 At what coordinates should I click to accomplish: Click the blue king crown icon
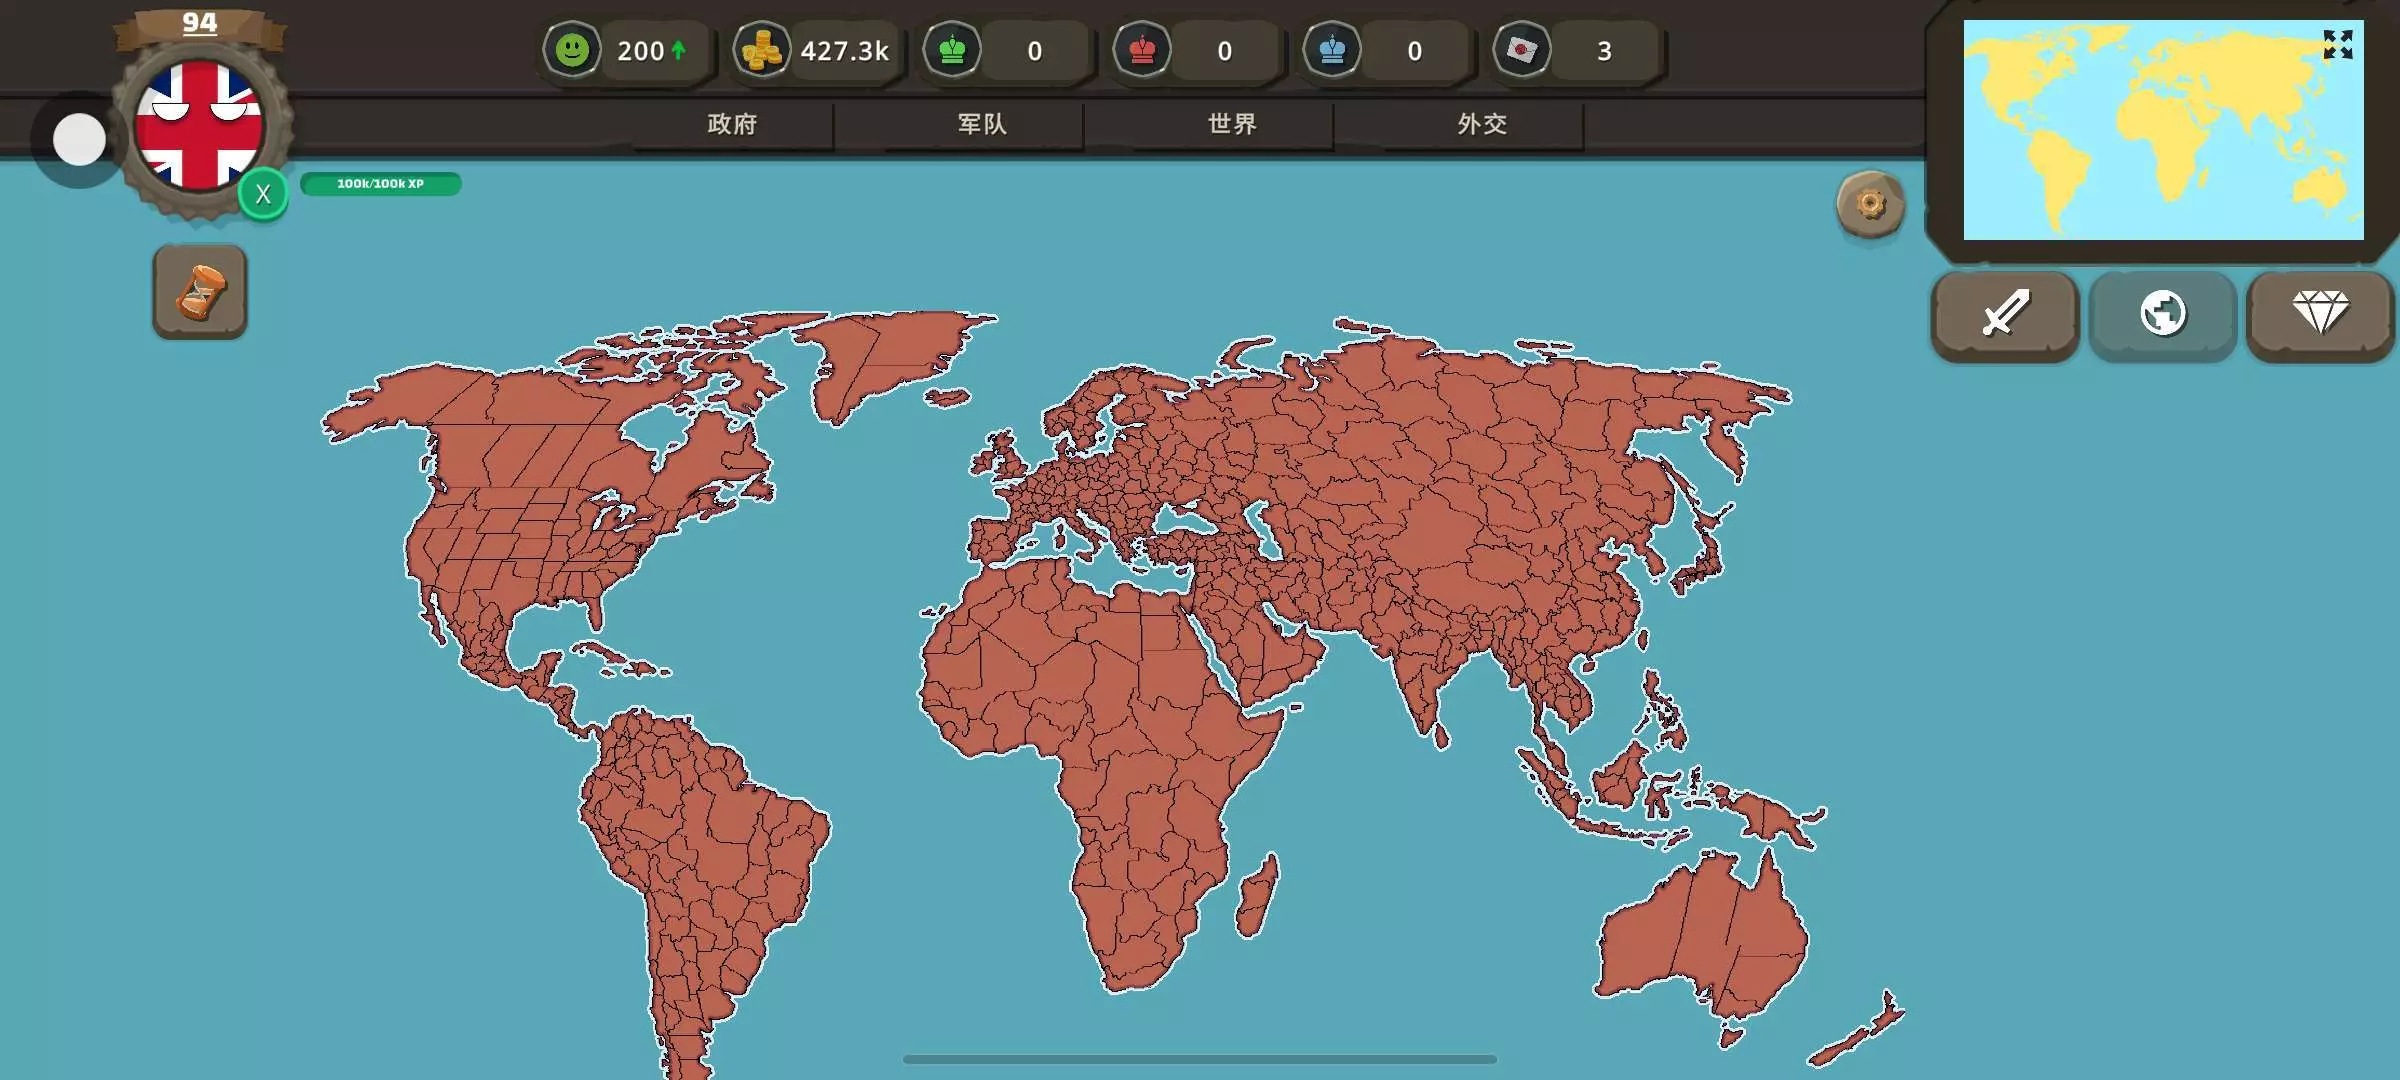tap(1332, 50)
